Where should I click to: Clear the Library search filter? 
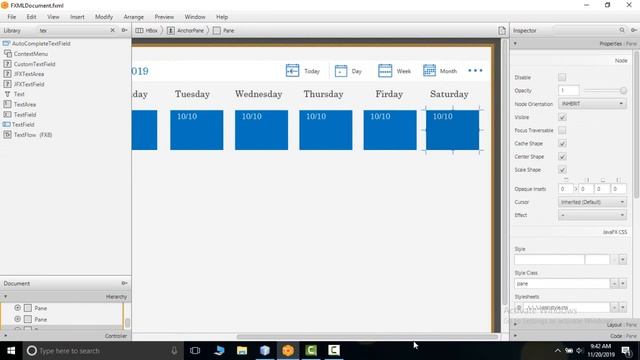pyautogui.click(x=113, y=30)
